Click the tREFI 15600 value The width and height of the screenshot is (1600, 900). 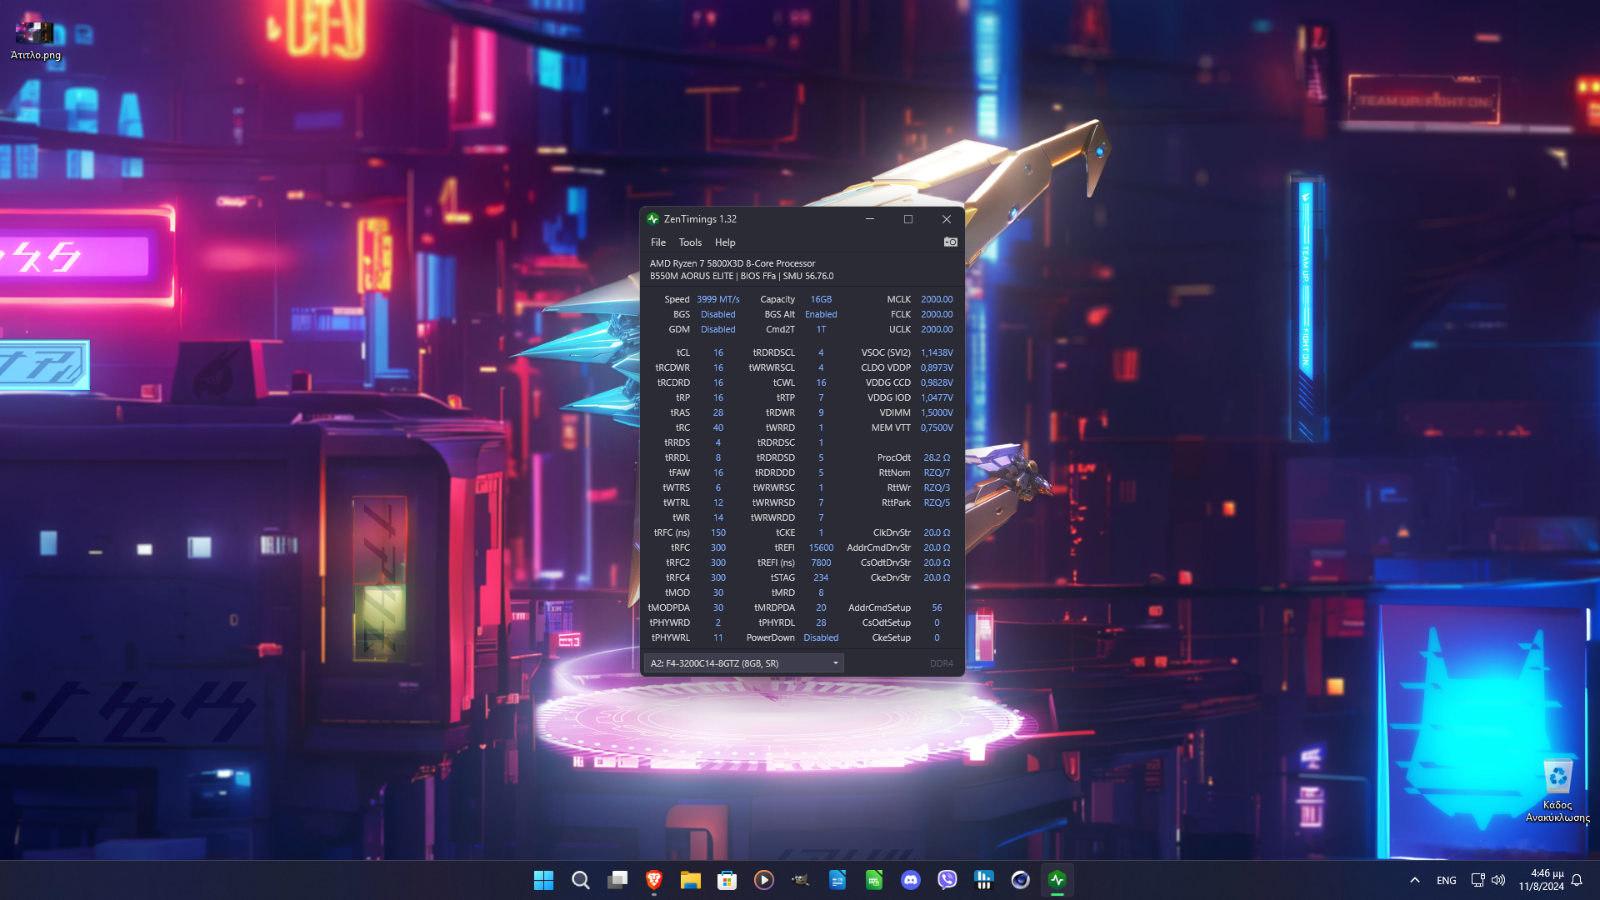click(821, 547)
